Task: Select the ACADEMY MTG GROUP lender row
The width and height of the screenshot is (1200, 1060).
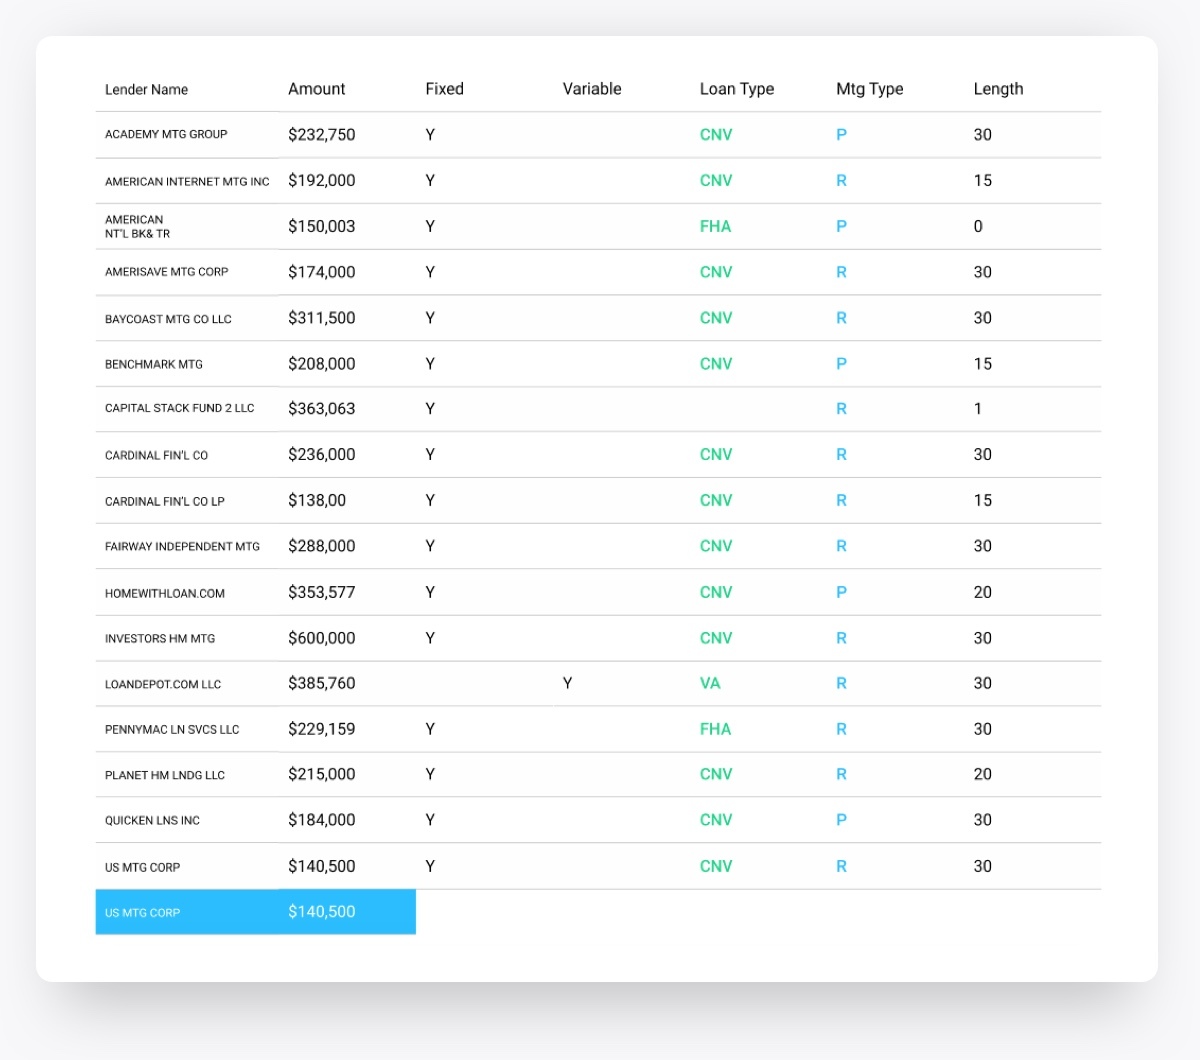Action: click(598, 134)
